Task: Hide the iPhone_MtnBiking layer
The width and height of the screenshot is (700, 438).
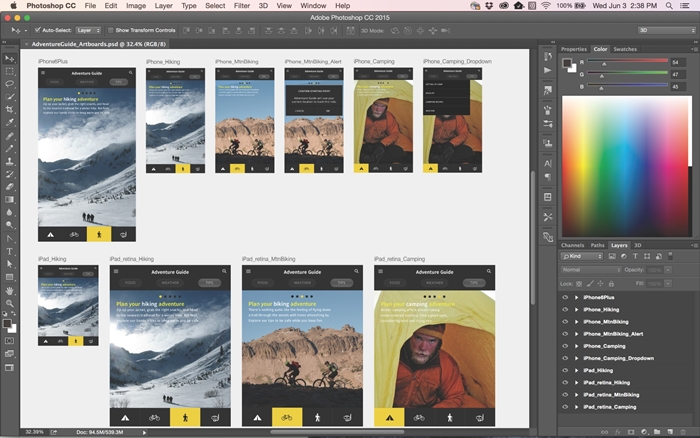Action: (x=565, y=321)
